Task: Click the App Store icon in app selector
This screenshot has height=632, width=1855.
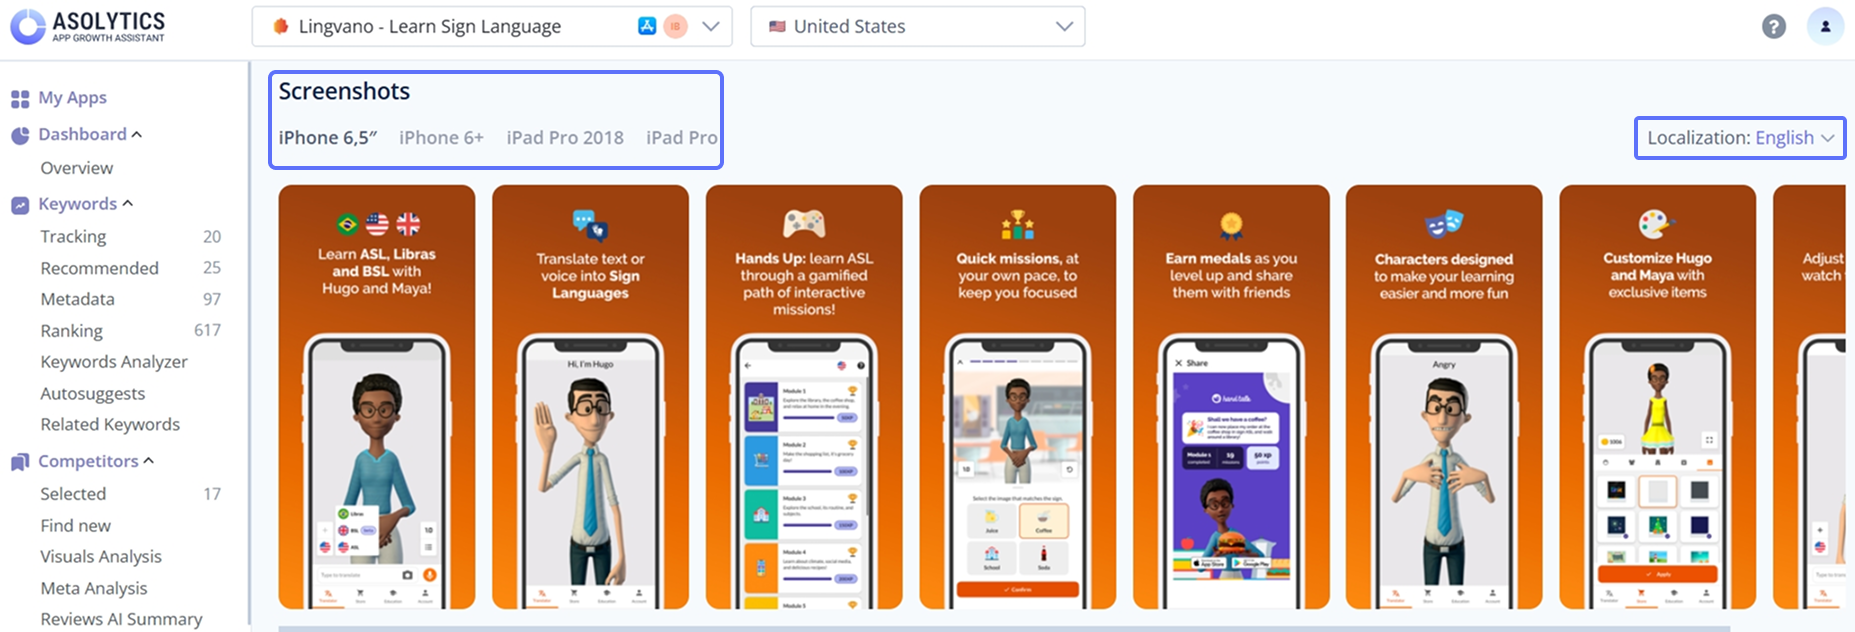Action: point(647,26)
